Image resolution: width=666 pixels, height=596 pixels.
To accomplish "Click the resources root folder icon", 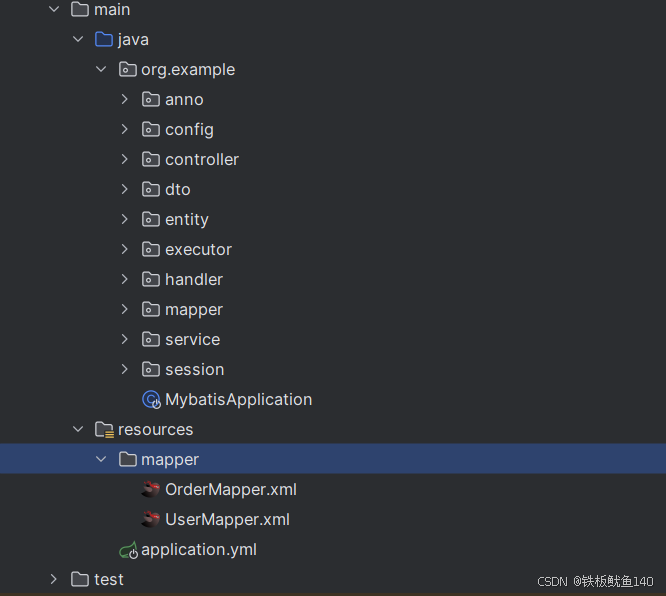I will [104, 430].
